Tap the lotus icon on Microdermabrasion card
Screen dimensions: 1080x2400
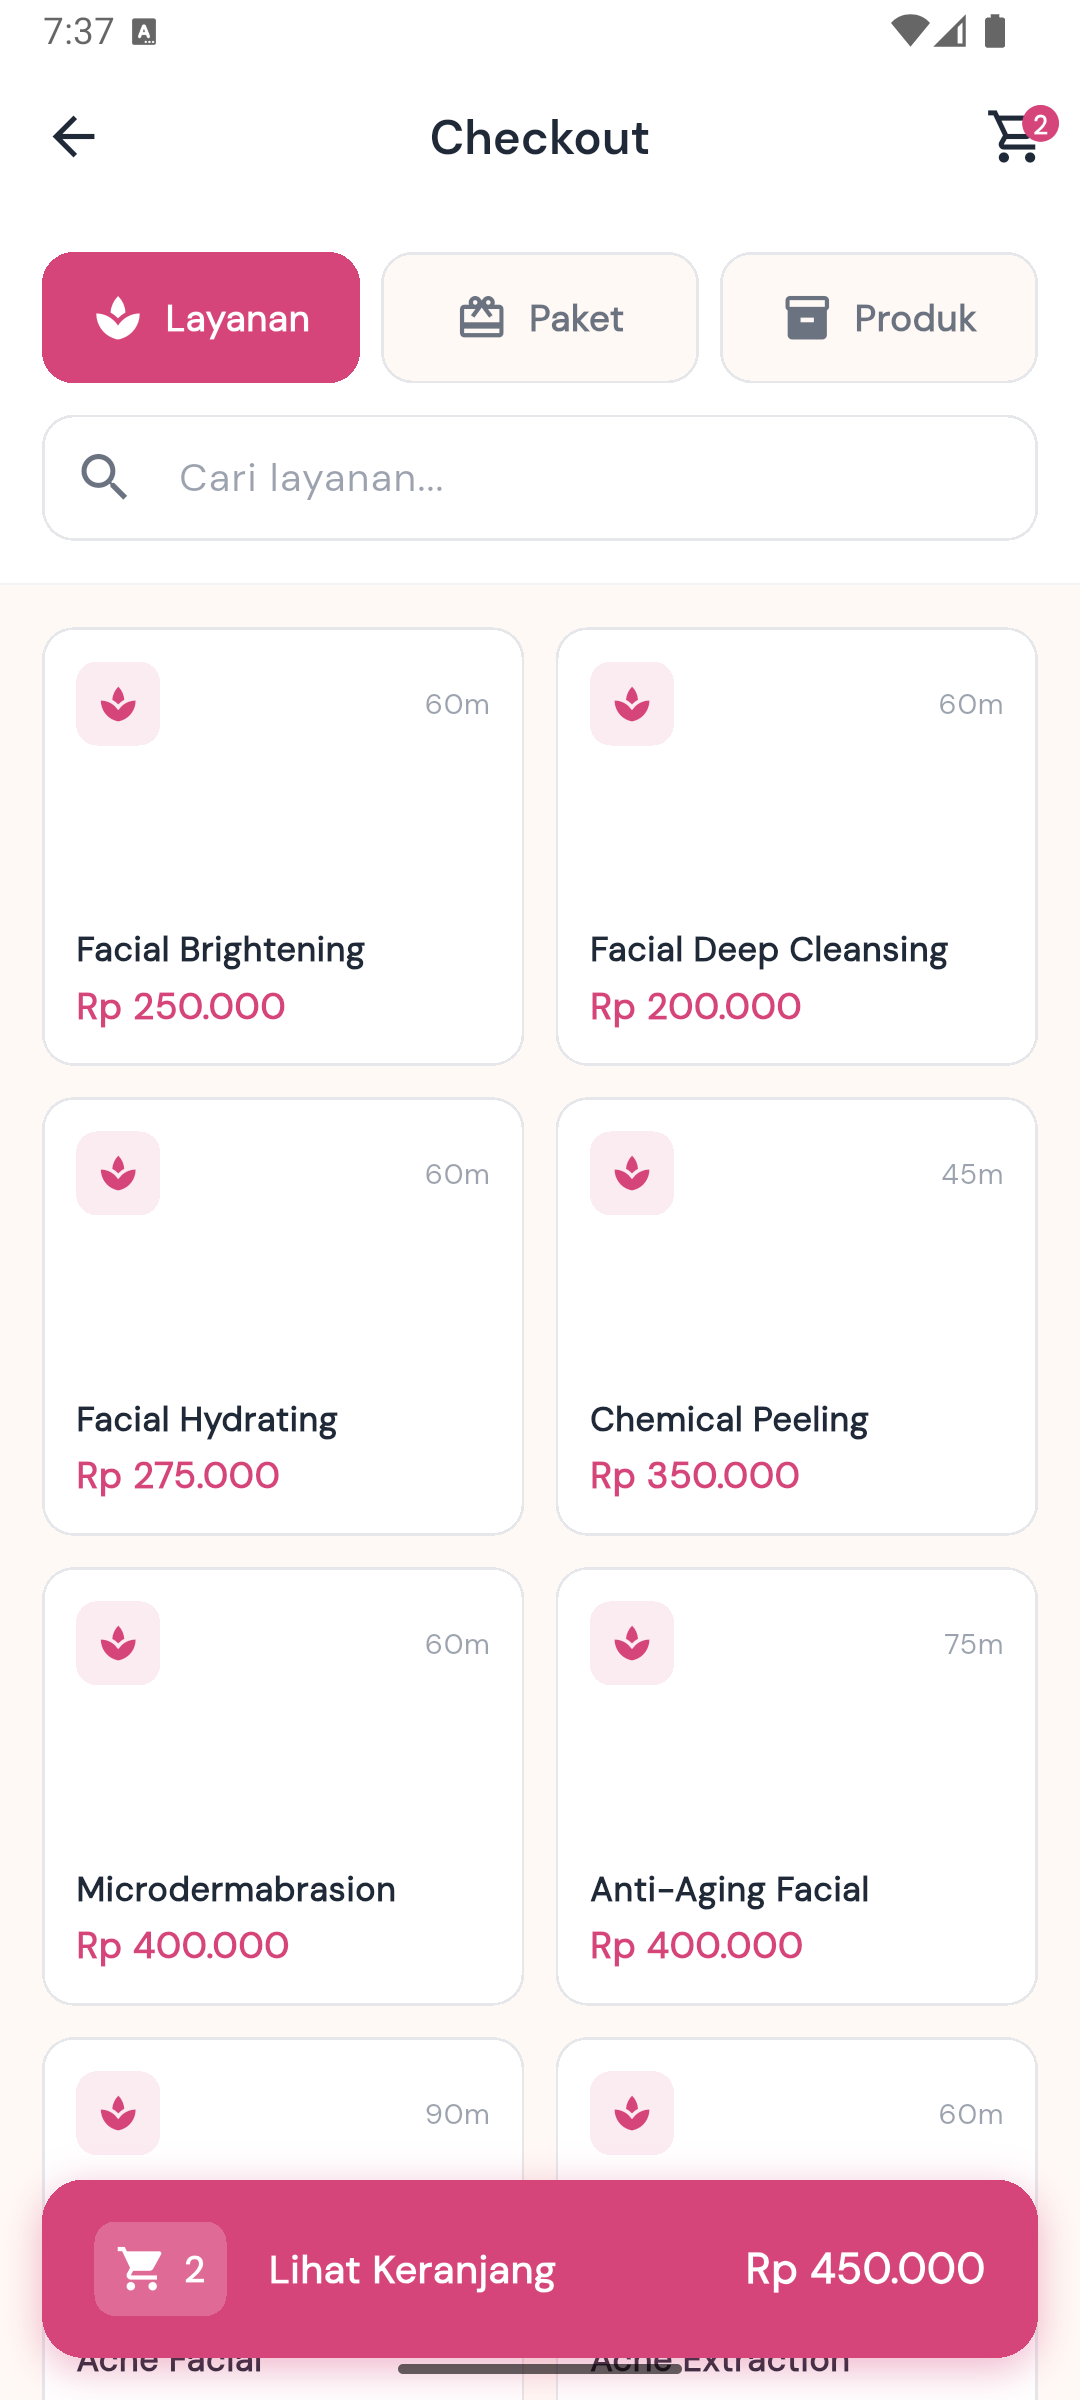point(118,1643)
